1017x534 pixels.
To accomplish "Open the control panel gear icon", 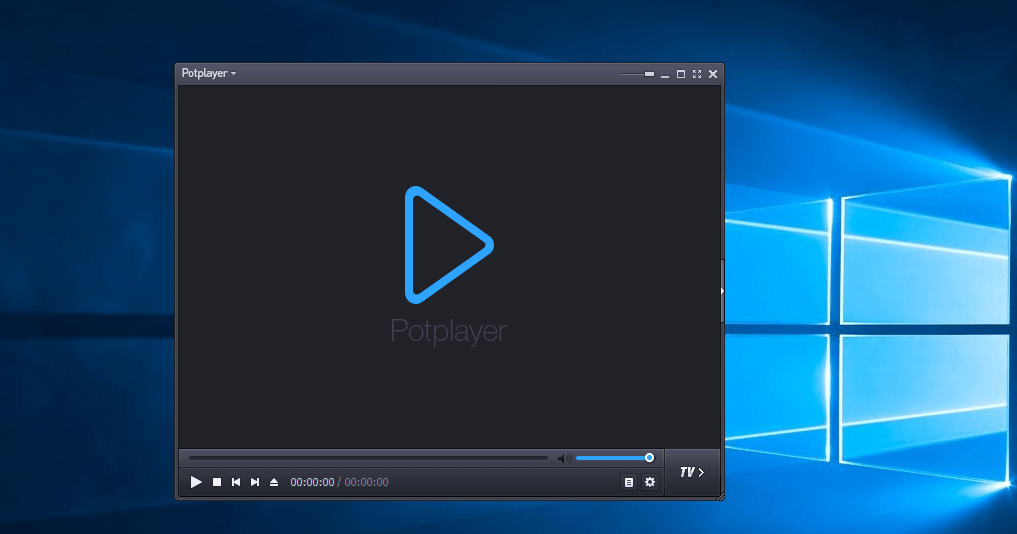I will [x=650, y=482].
